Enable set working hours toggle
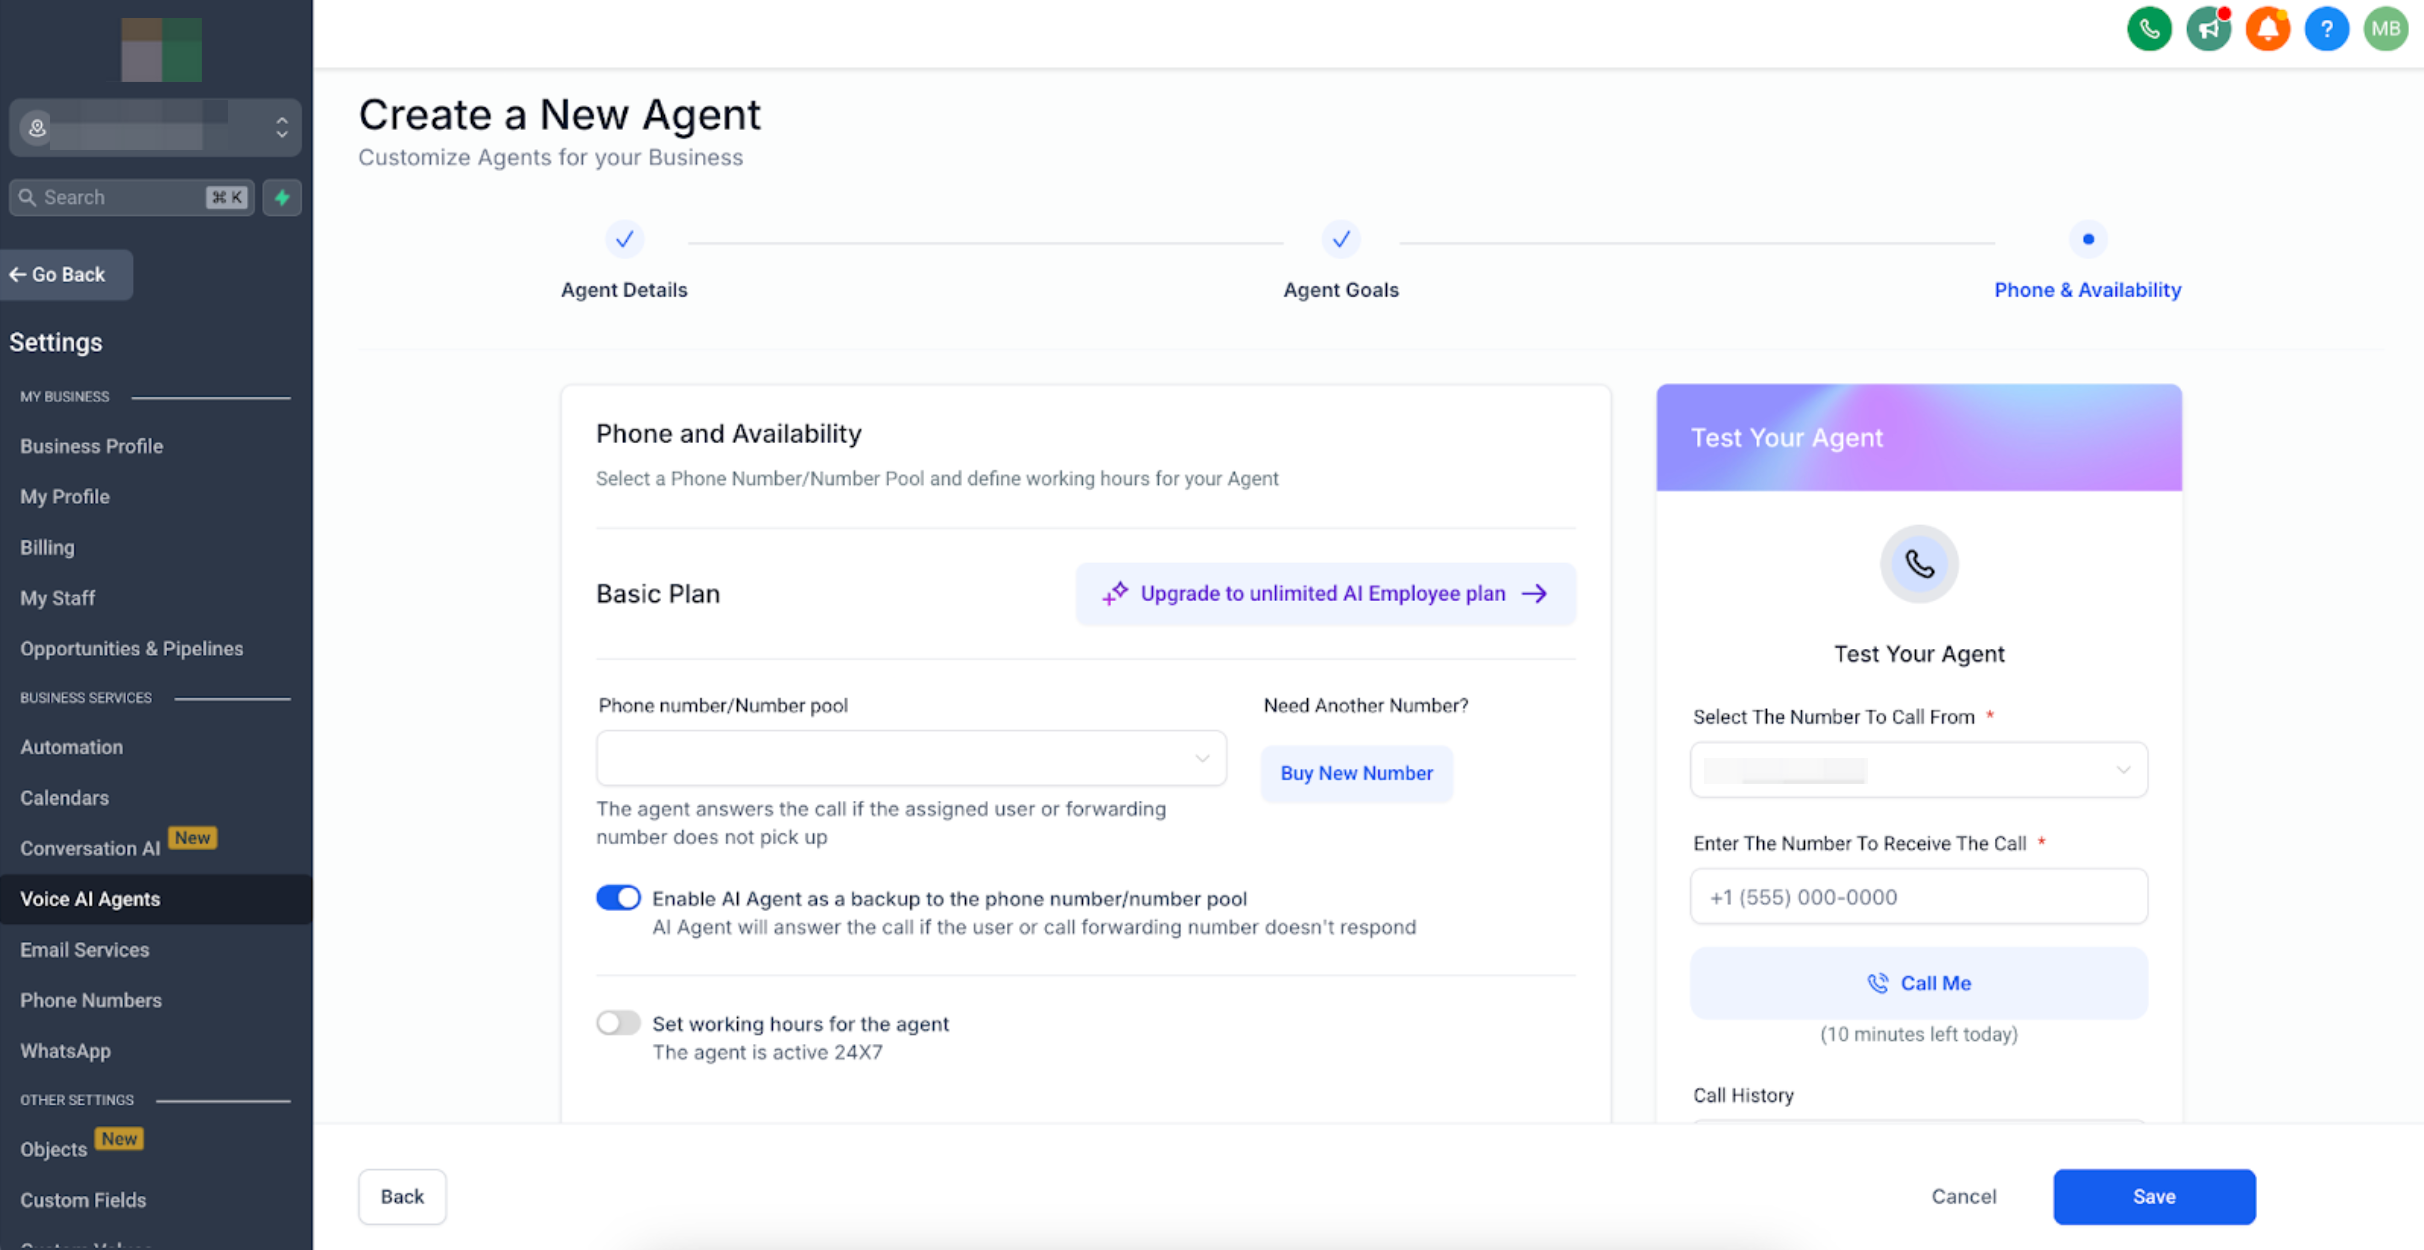 618,1022
